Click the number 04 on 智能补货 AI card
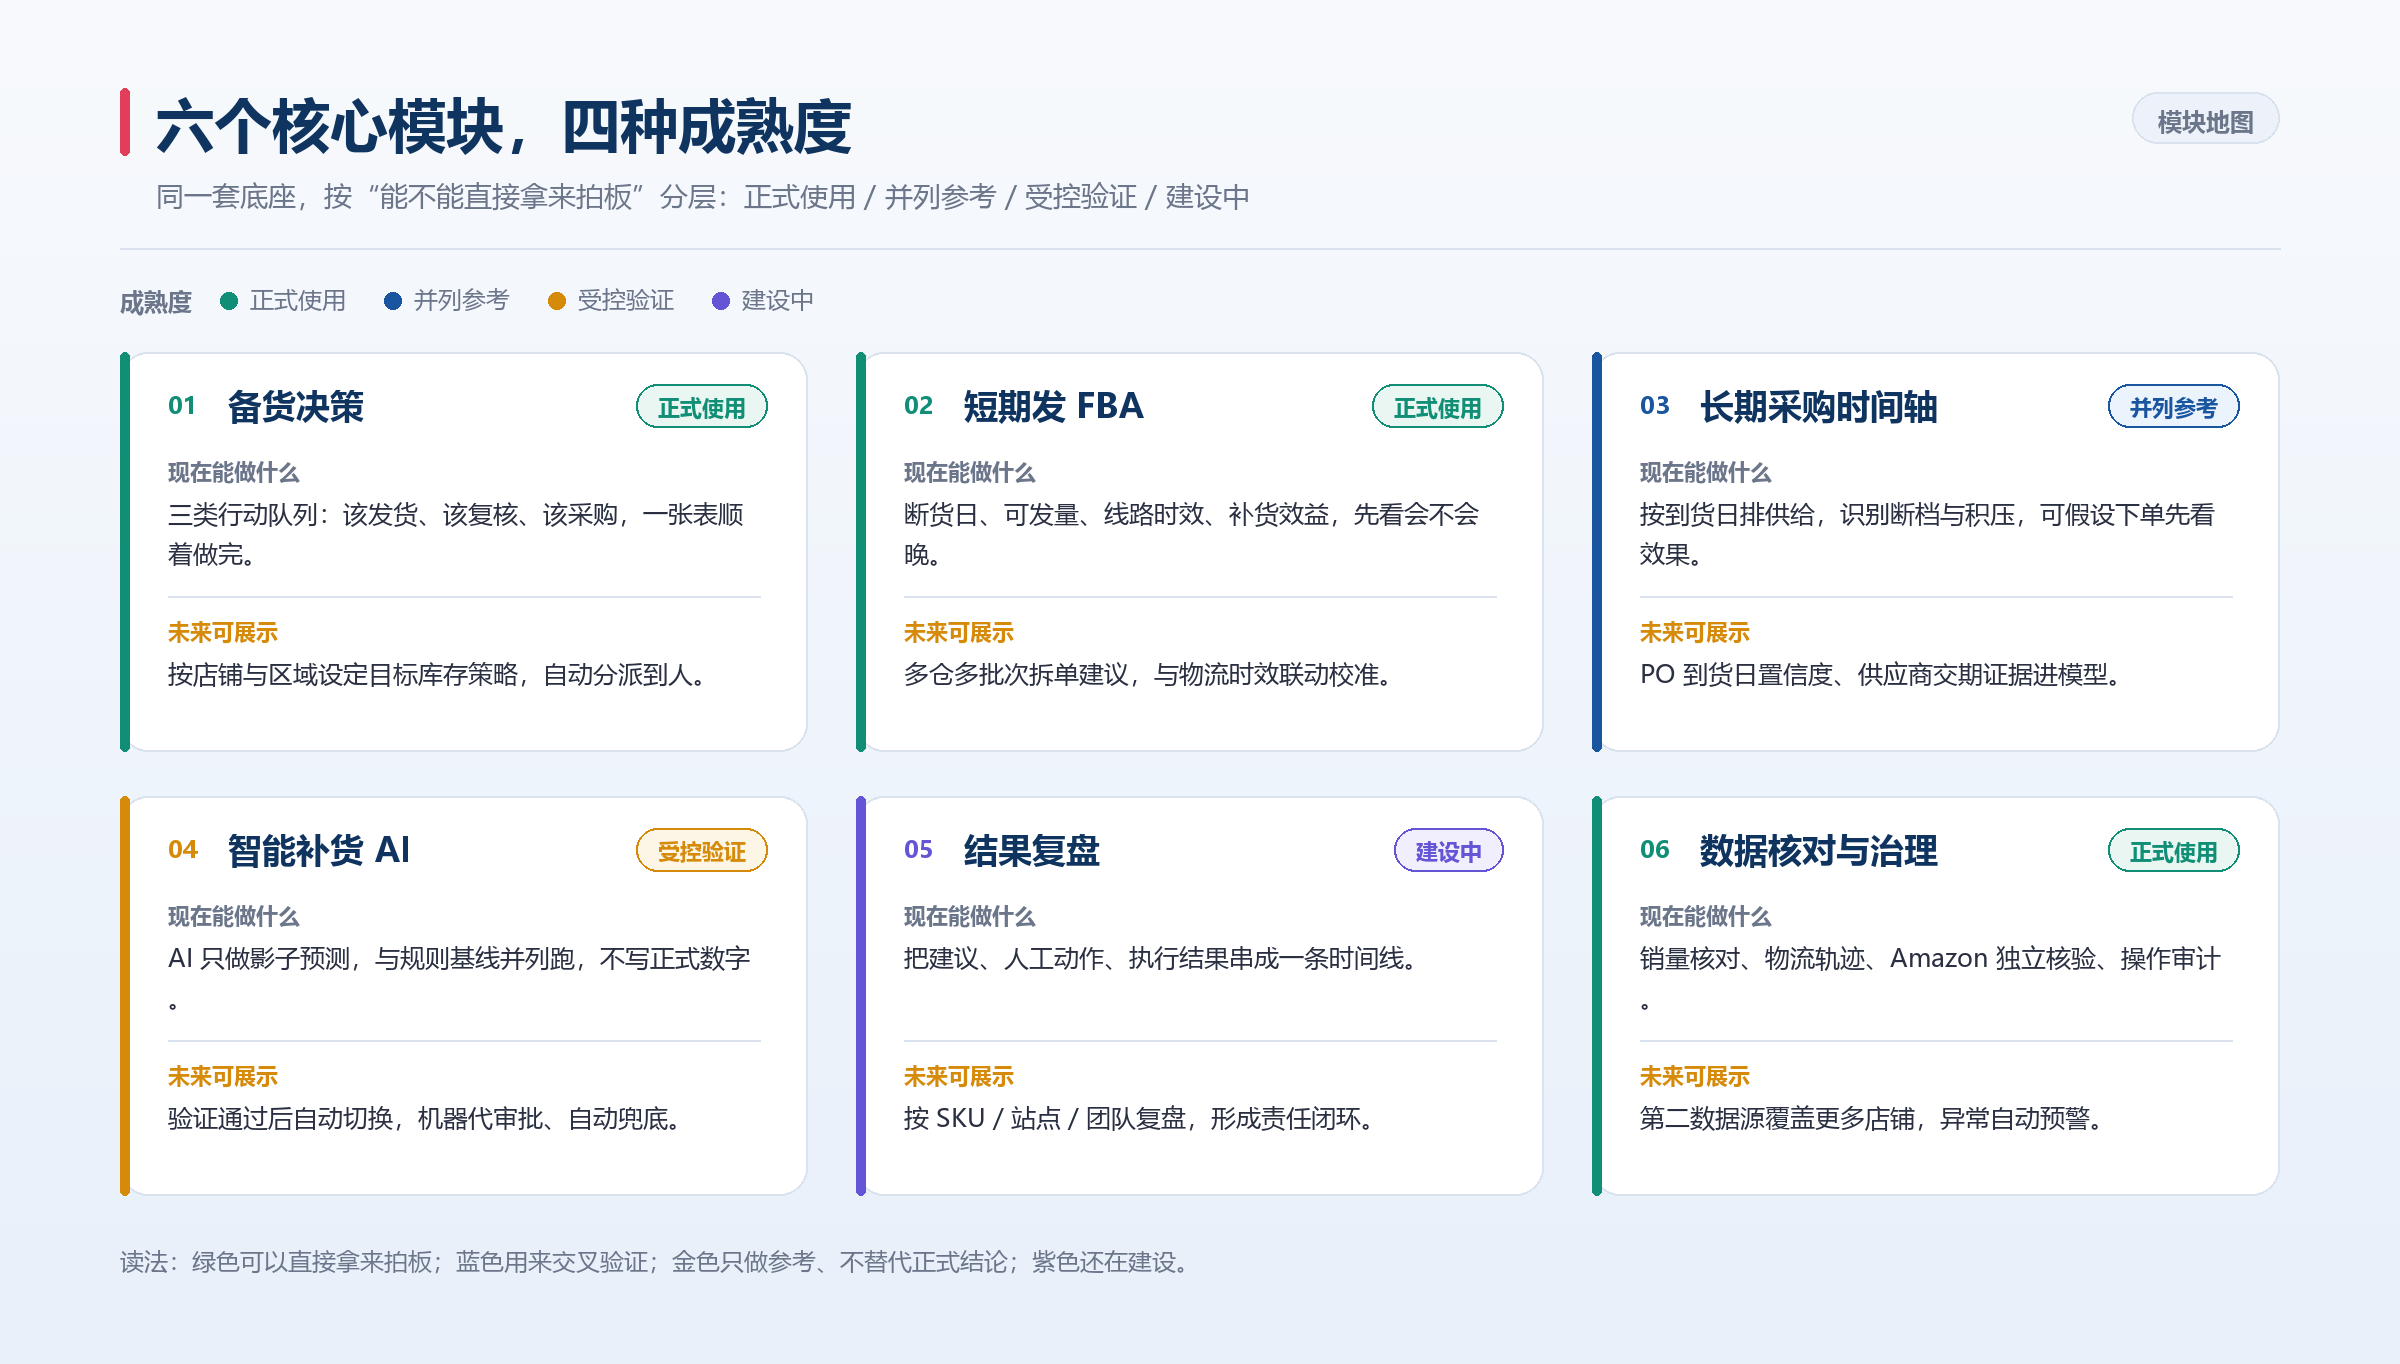The width and height of the screenshot is (2400, 1364). (x=183, y=850)
